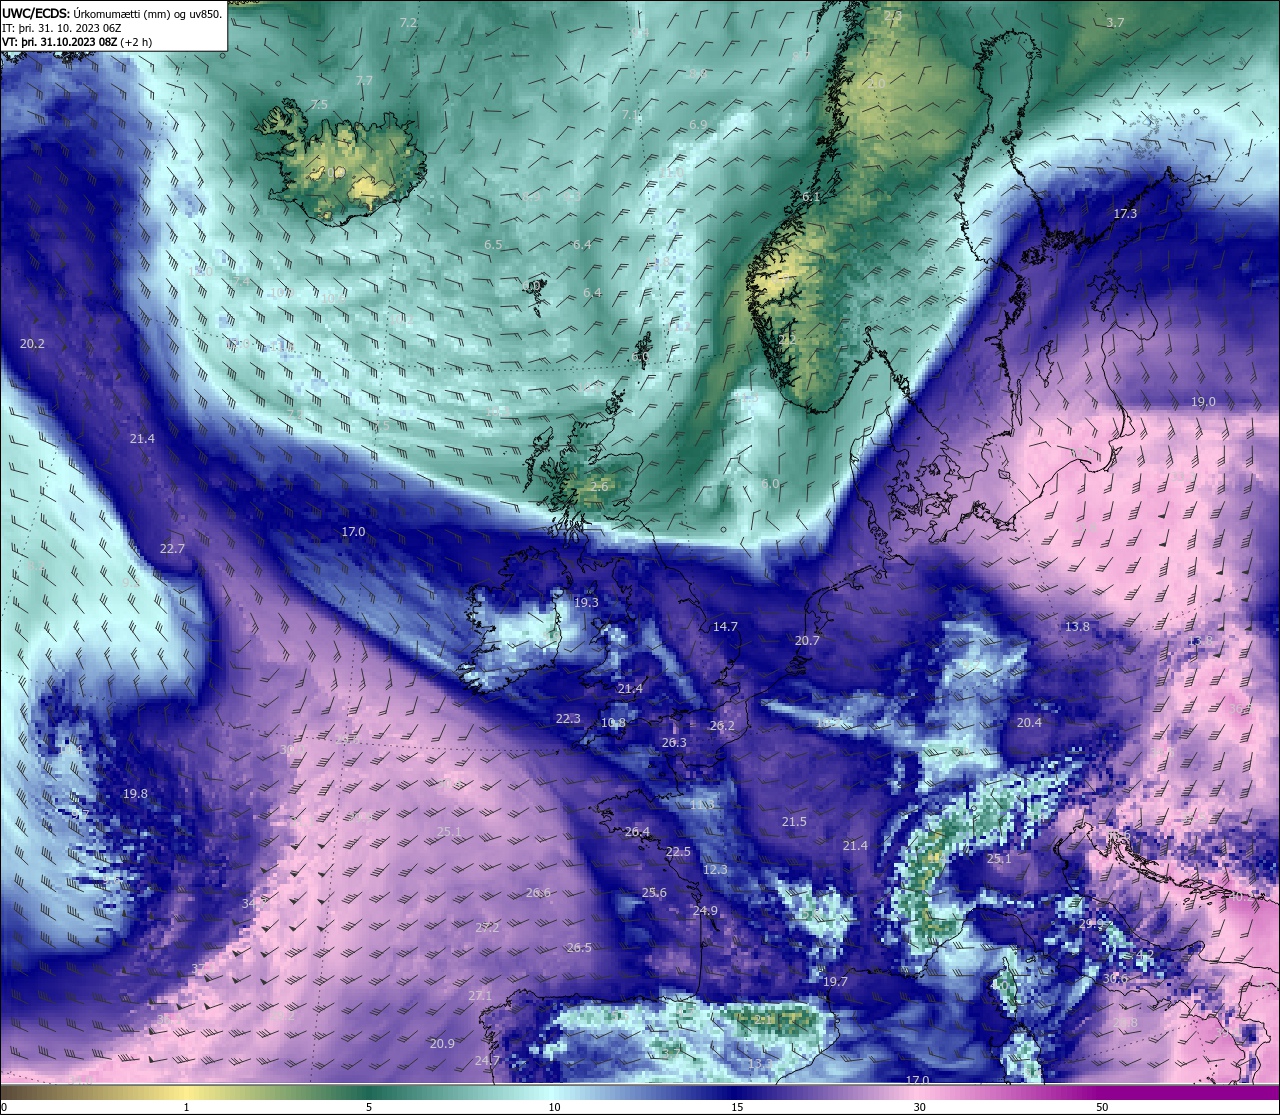Image resolution: width=1280 pixels, height=1115 pixels.
Task: Click the 26.6 value over the Atlantic
Action: click(x=538, y=892)
